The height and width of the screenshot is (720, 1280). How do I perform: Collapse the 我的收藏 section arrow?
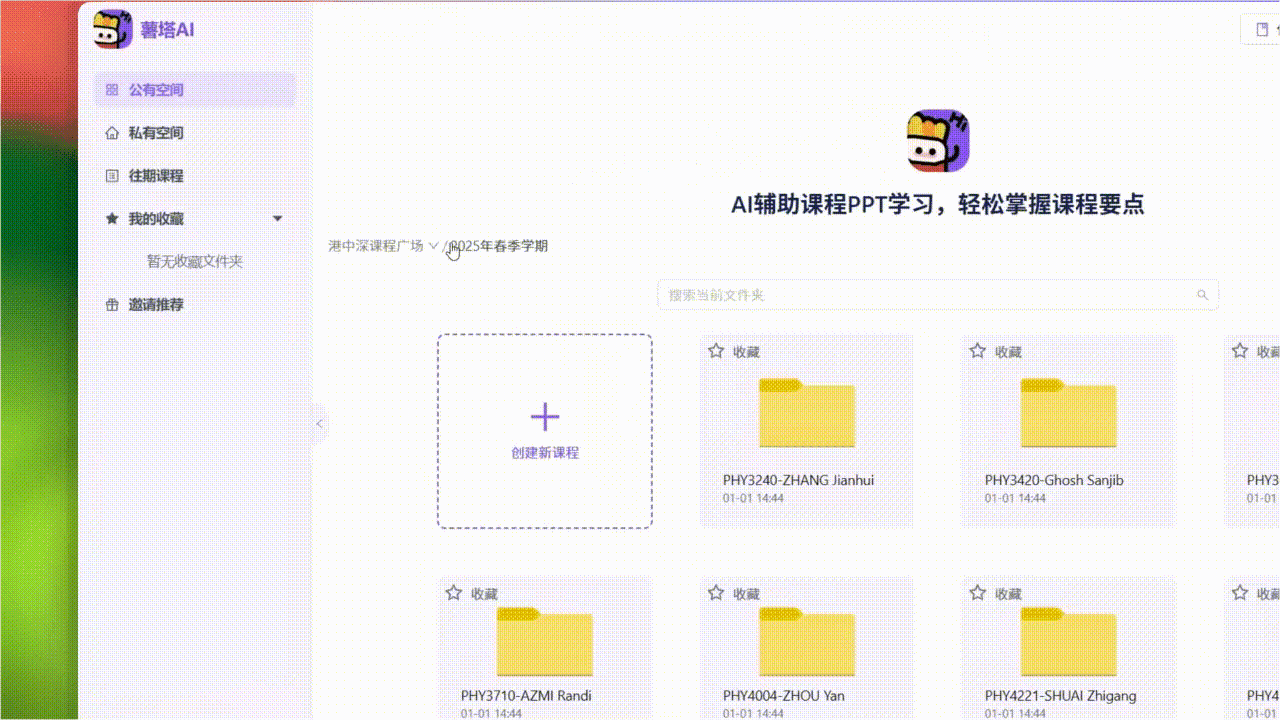(278, 219)
